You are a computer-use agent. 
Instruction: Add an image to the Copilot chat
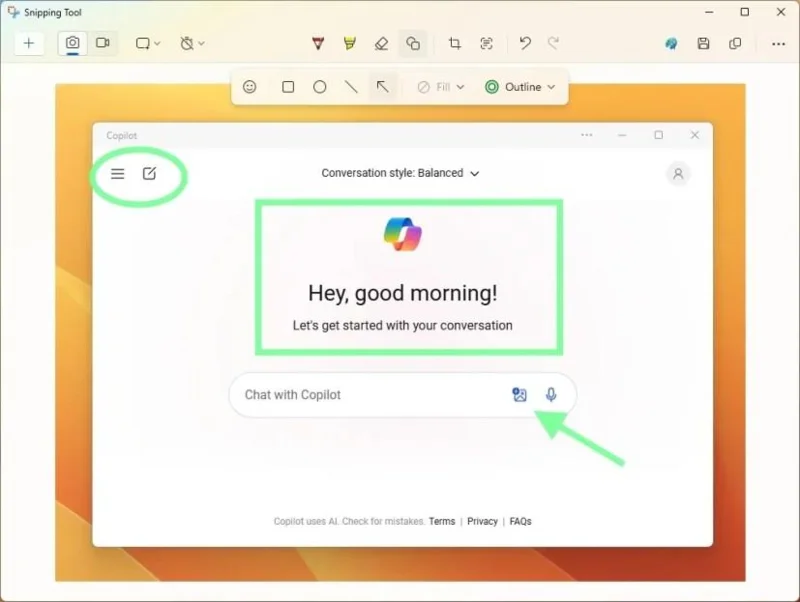pos(519,394)
